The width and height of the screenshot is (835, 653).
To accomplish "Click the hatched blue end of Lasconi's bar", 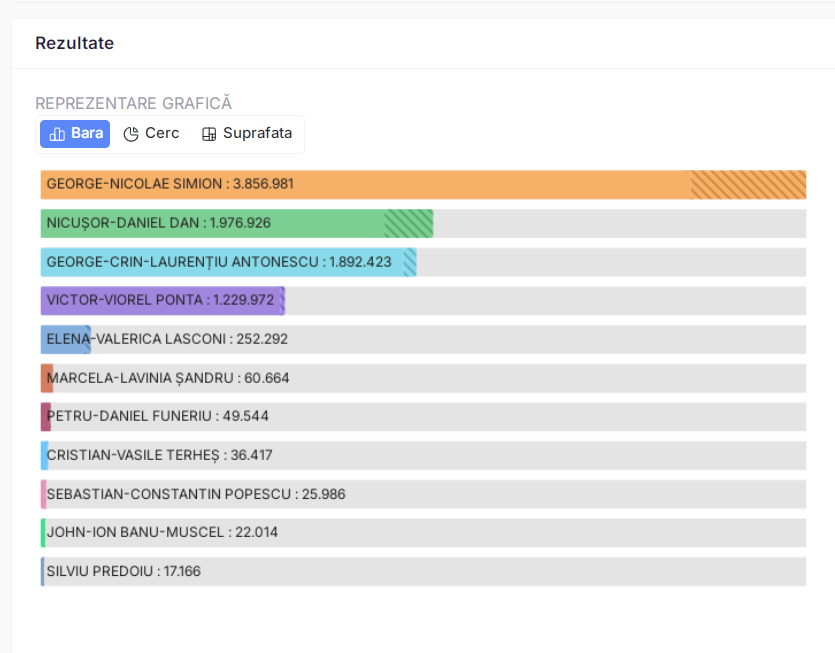I will click(x=88, y=339).
